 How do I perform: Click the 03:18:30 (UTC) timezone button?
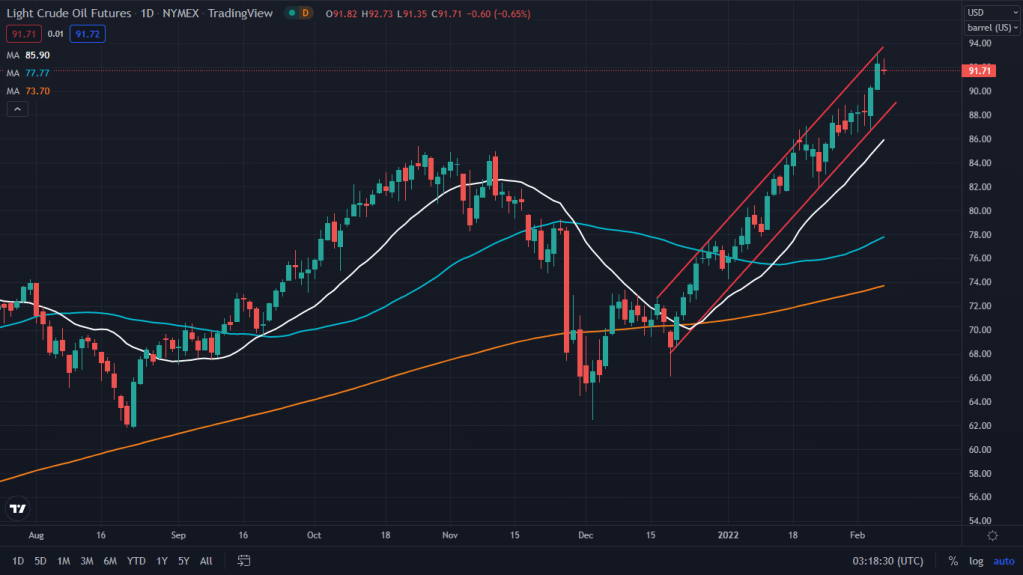889,561
